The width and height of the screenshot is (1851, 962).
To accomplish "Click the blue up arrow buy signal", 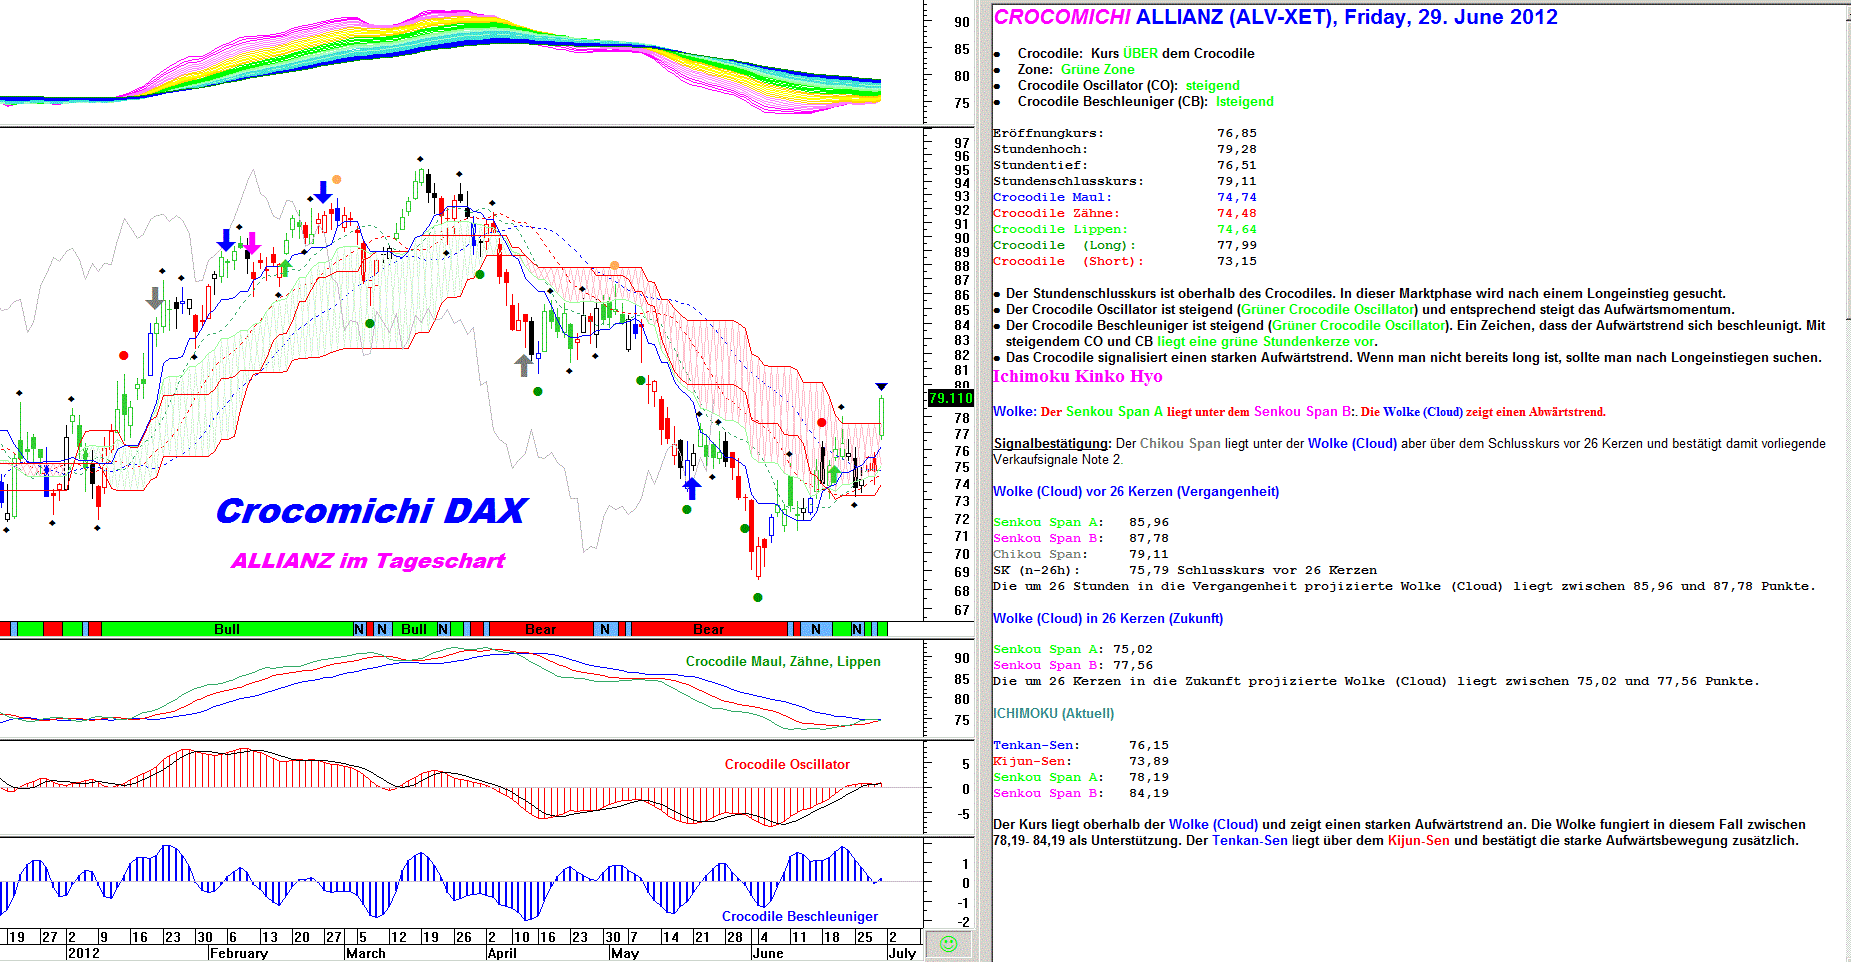I will [691, 488].
